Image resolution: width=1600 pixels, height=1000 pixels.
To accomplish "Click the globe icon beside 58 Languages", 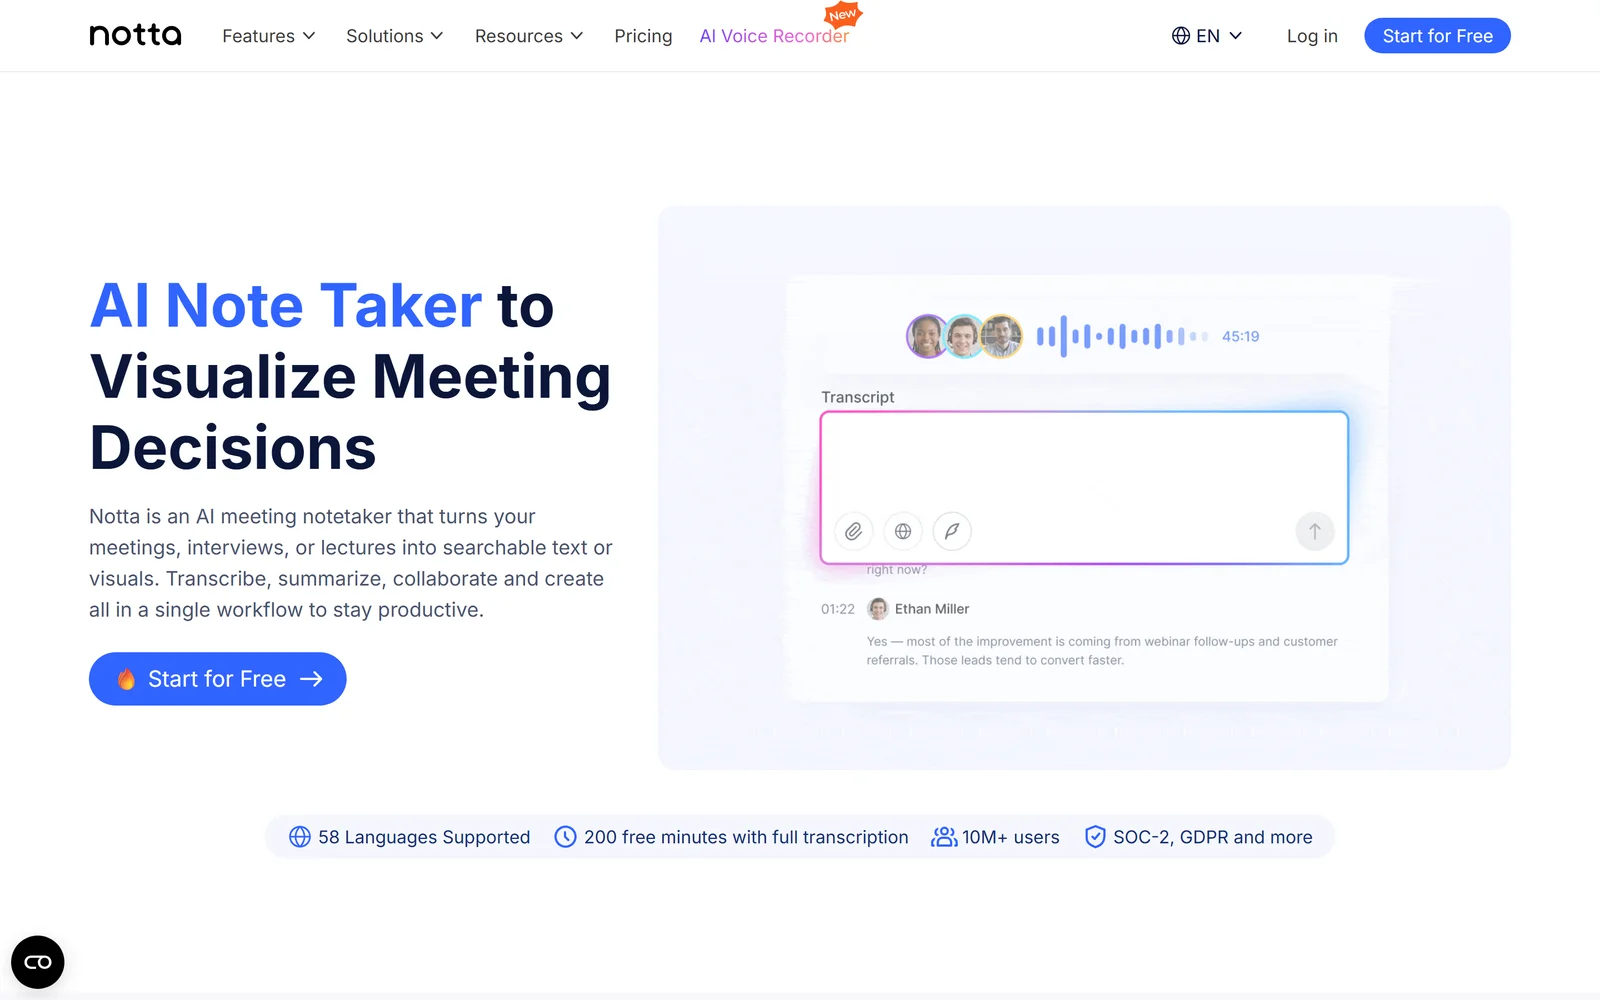I will pyautogui.click(x=300, y=837).
